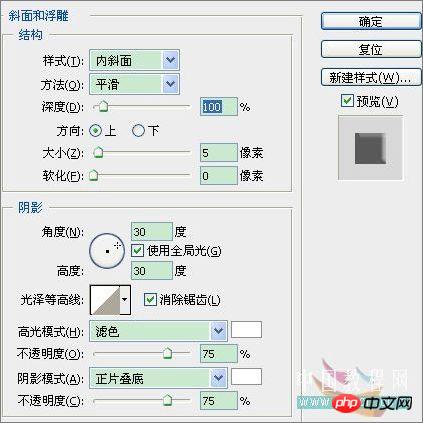Toggle the 使用全局光 checkbox

(137, 250)
